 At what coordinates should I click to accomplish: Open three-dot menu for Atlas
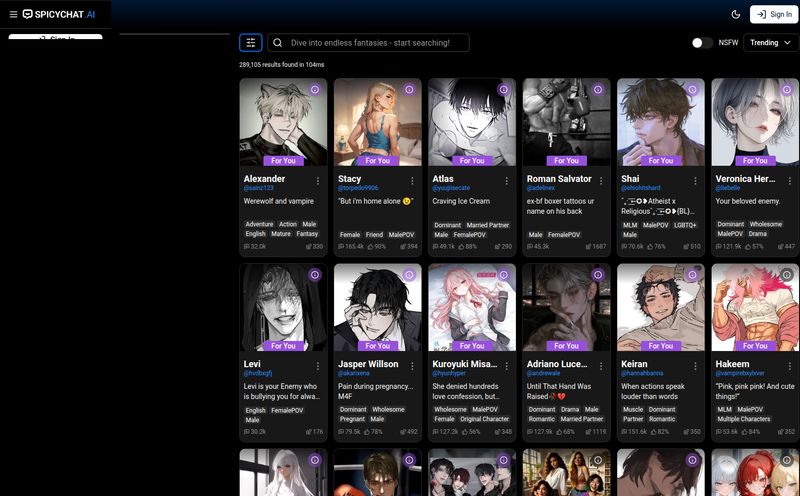coord(507,181)
